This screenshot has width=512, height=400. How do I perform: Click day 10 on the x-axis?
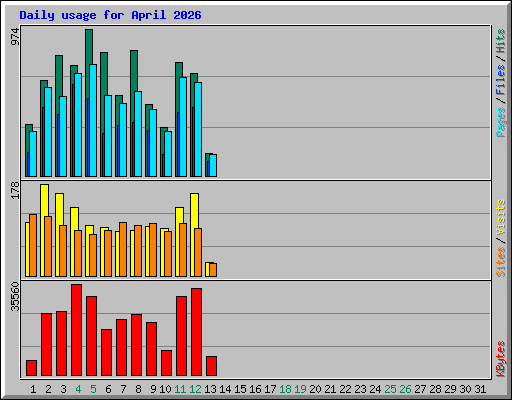165,389
